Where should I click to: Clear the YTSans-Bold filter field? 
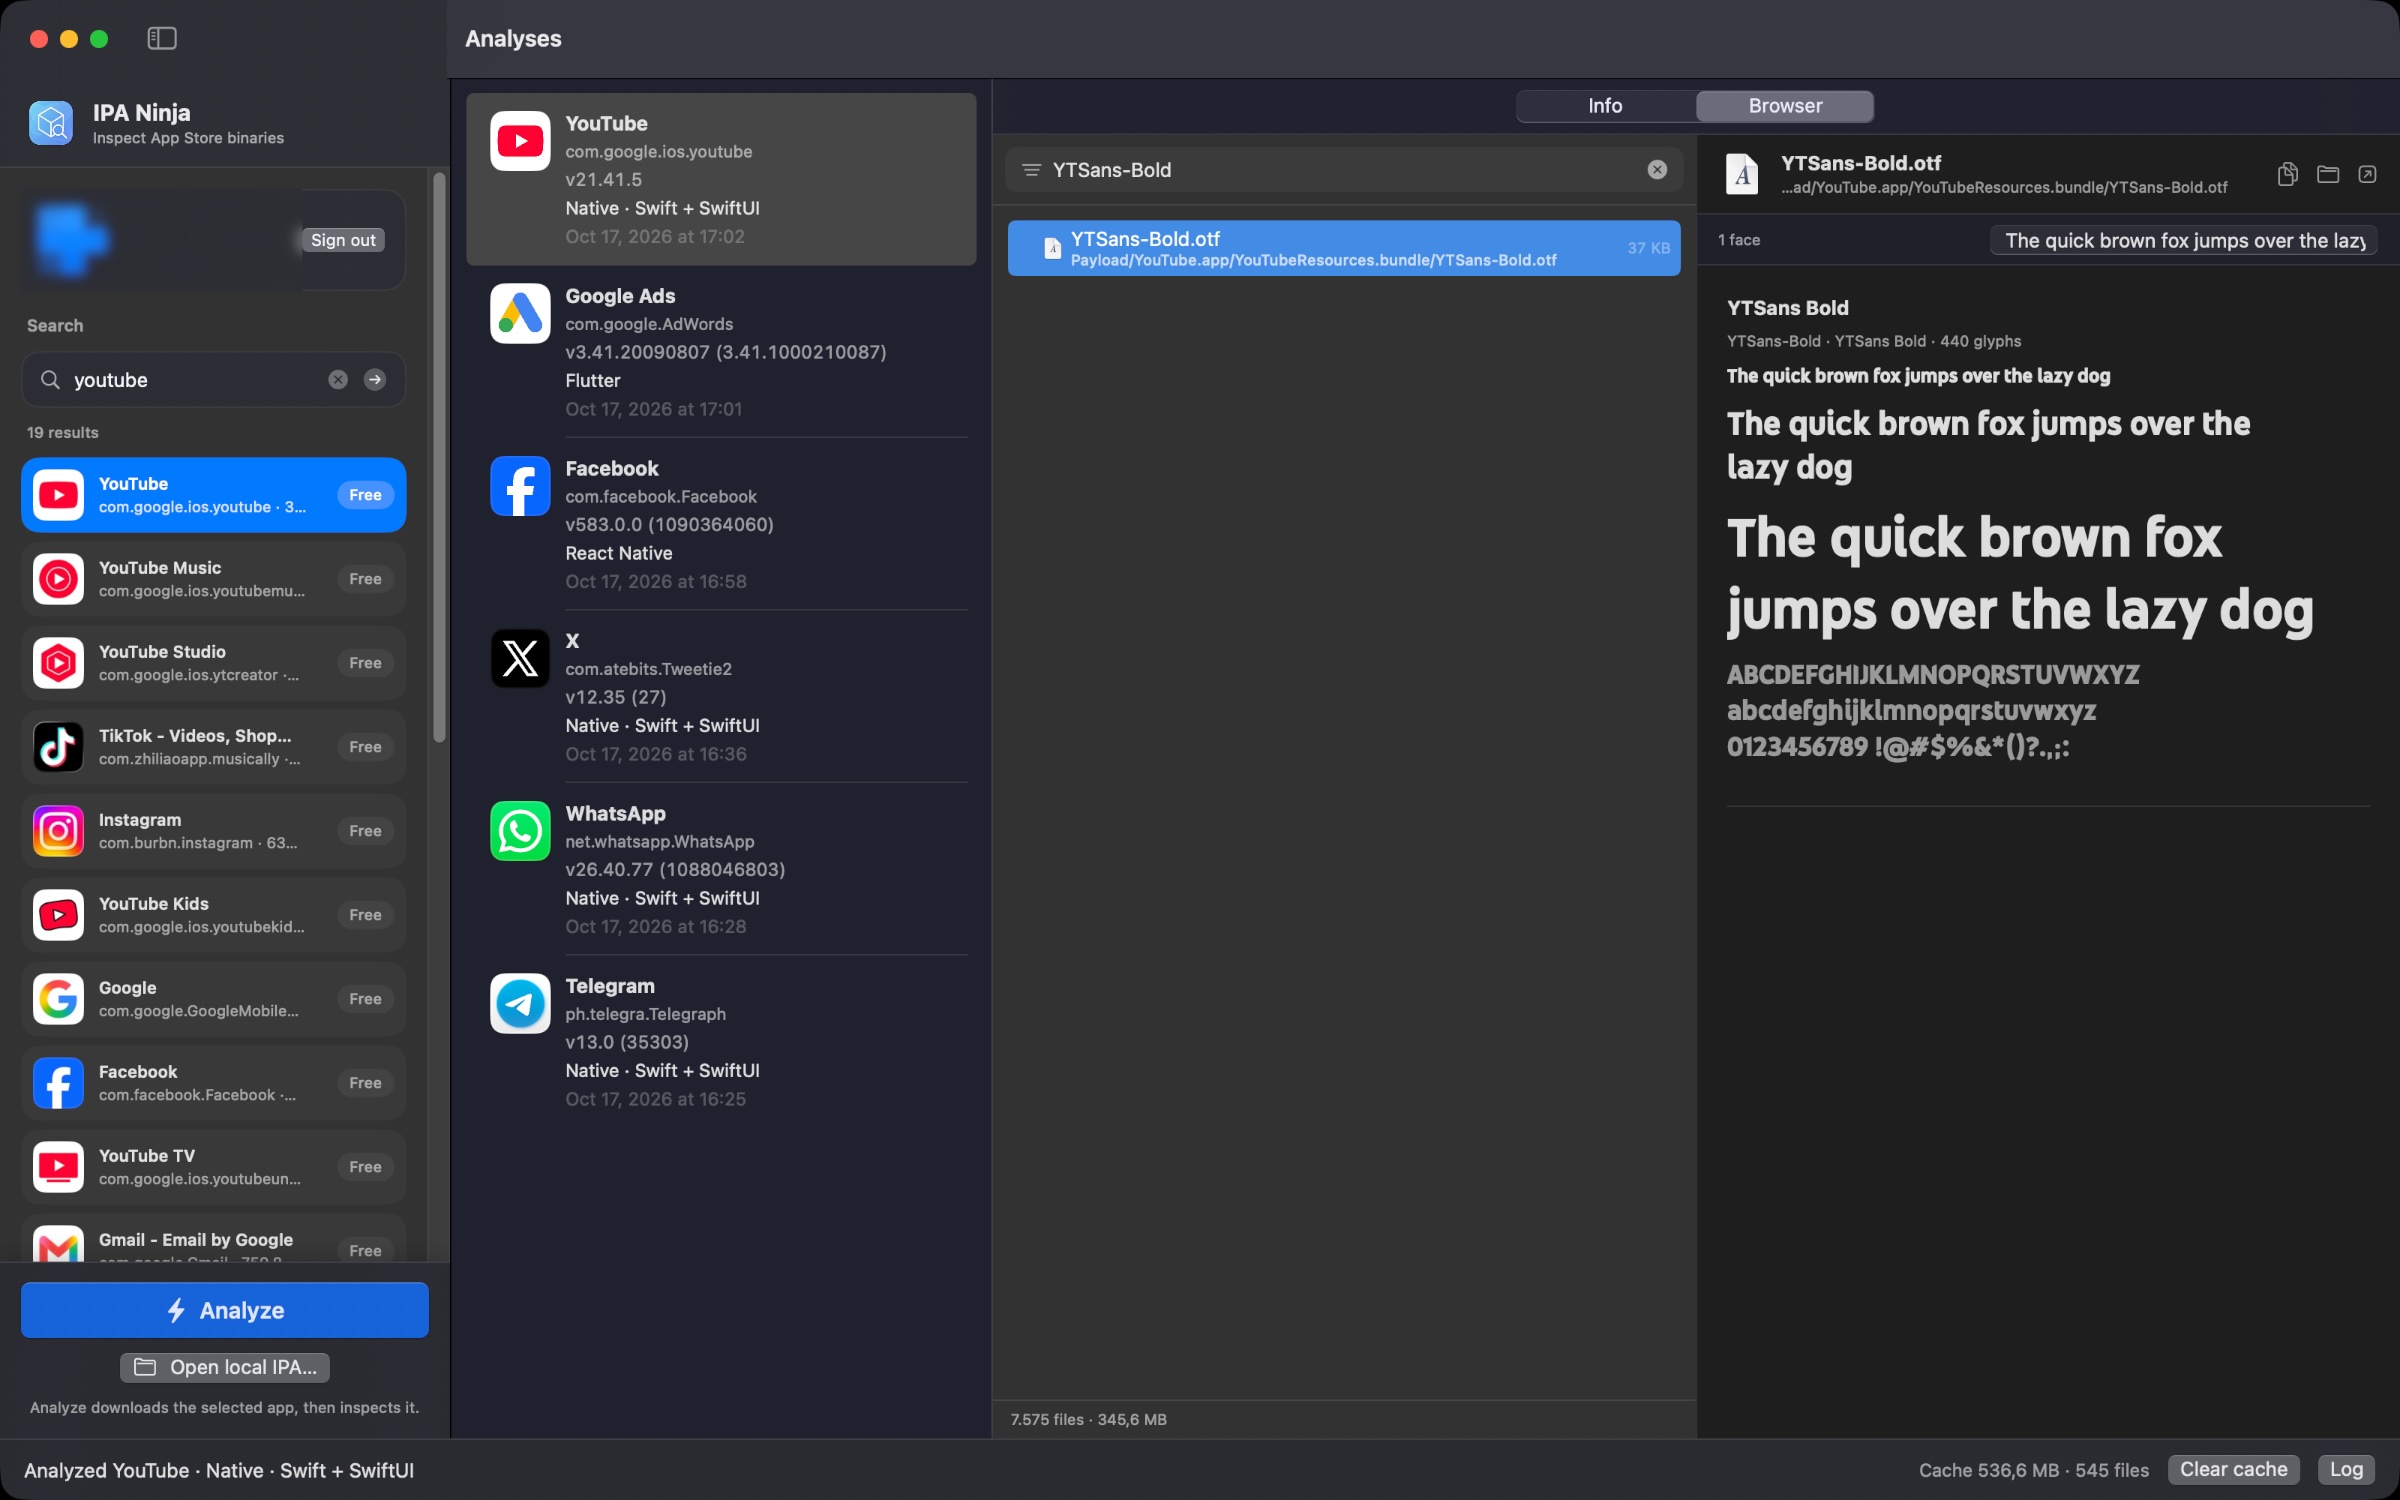point(1657,170)
